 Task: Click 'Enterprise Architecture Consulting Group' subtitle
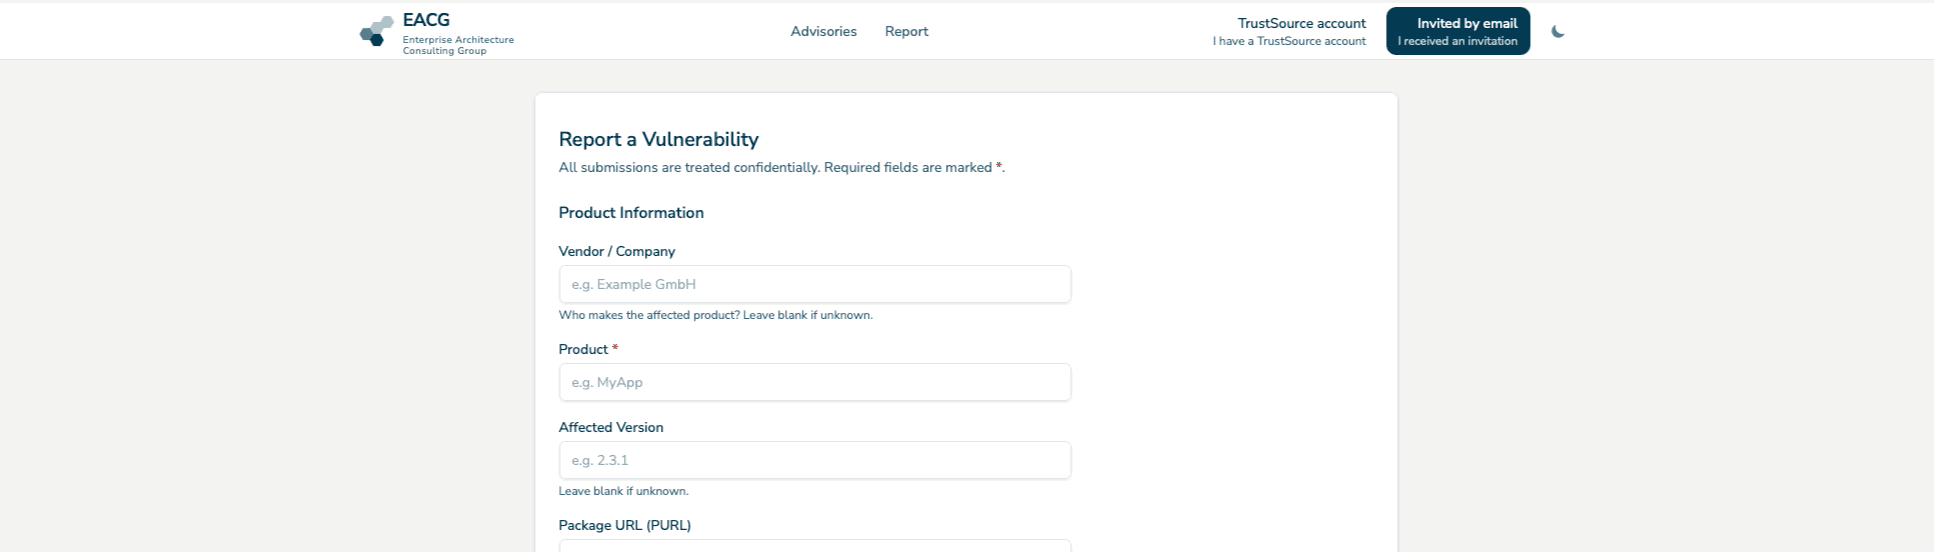point(458,45)
